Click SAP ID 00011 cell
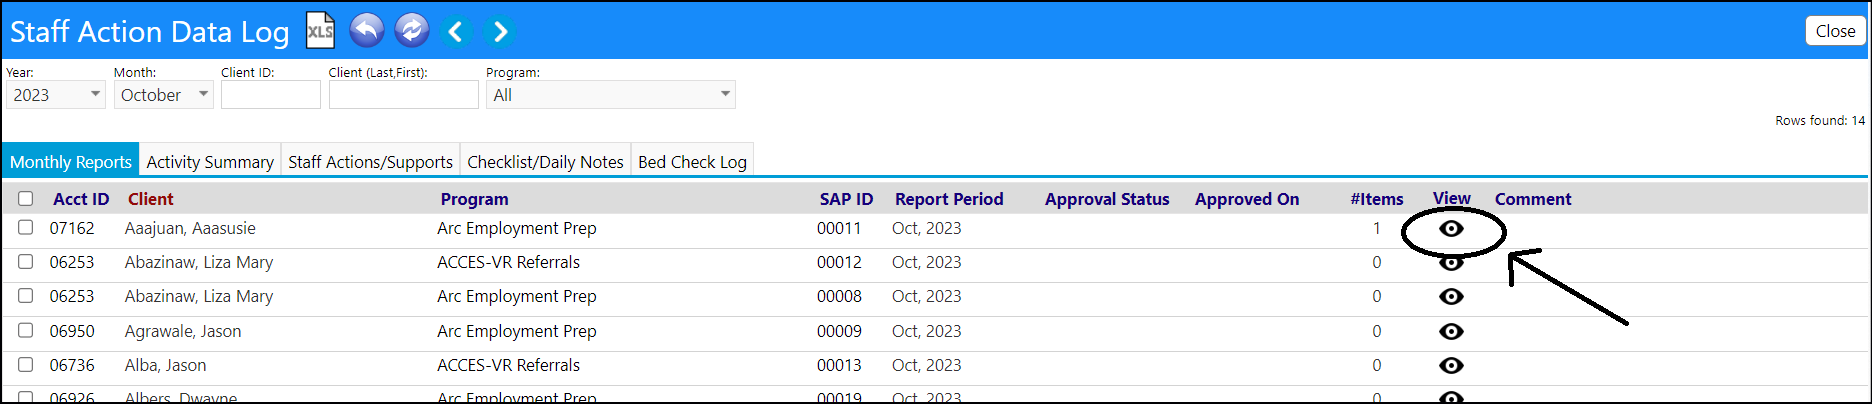1872x404 pixels. pos(839,228)
